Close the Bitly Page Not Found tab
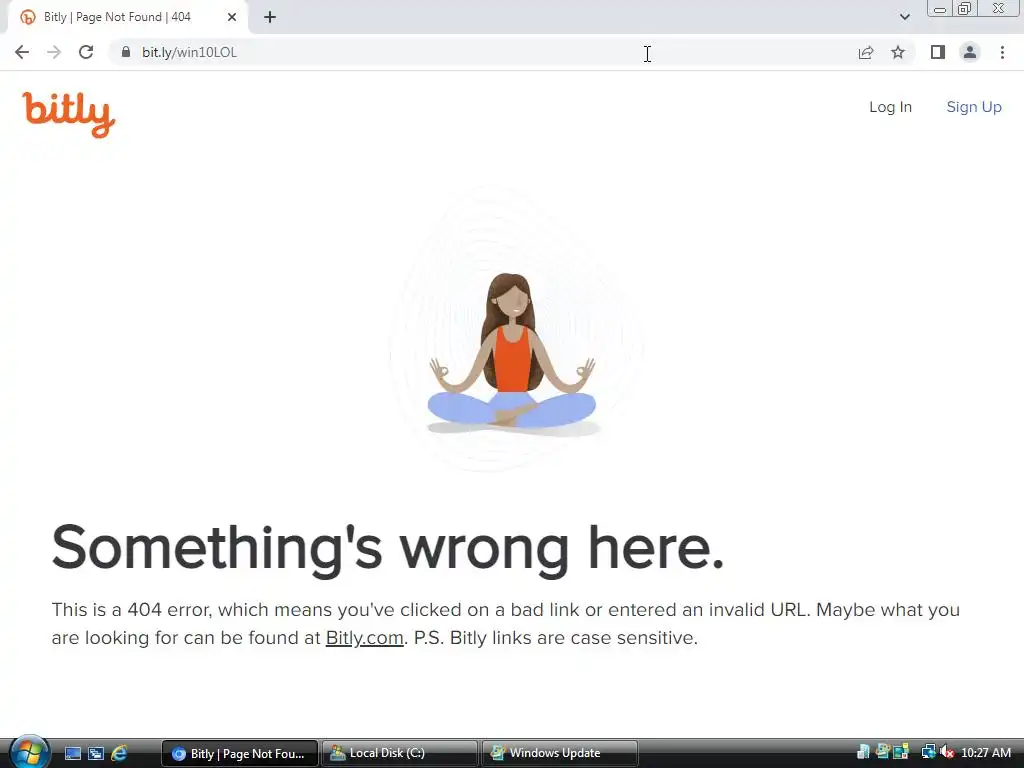This screenshot has height=768, width=1024. click(232, 17)
